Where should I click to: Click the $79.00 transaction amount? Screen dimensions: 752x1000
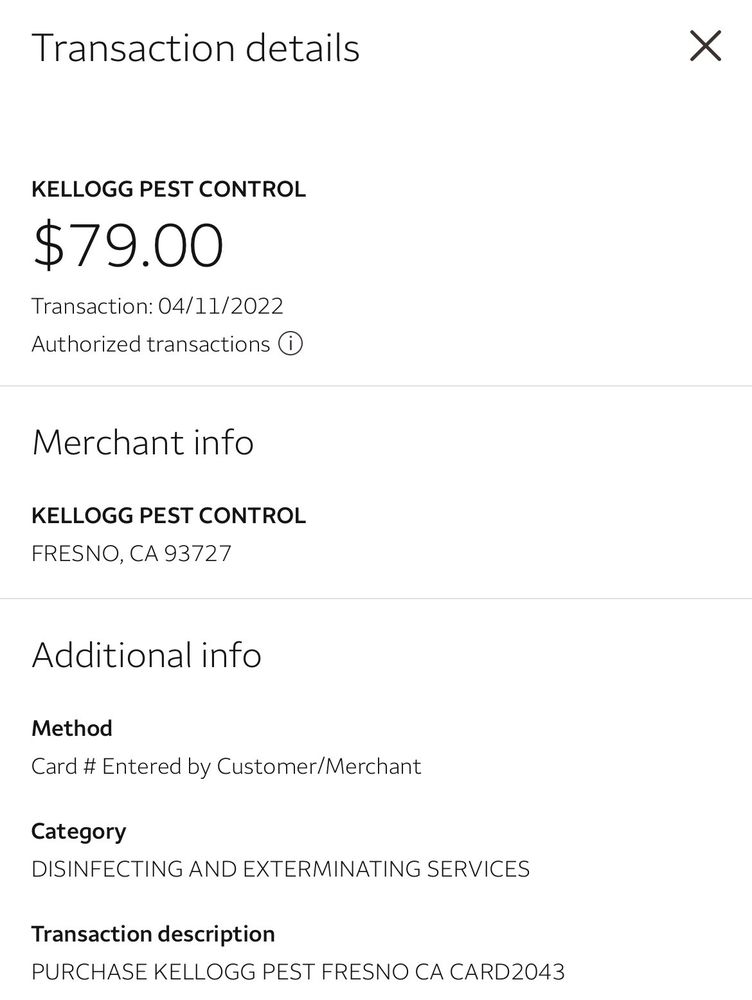128,246
